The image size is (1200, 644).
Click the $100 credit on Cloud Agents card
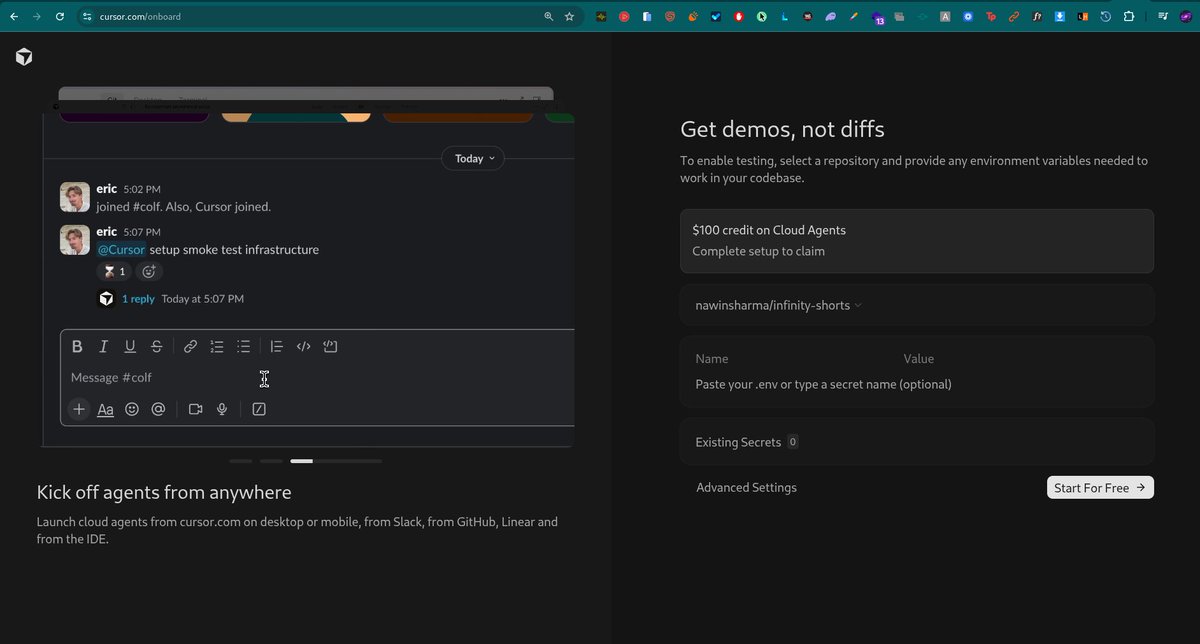tap(917, 241)
